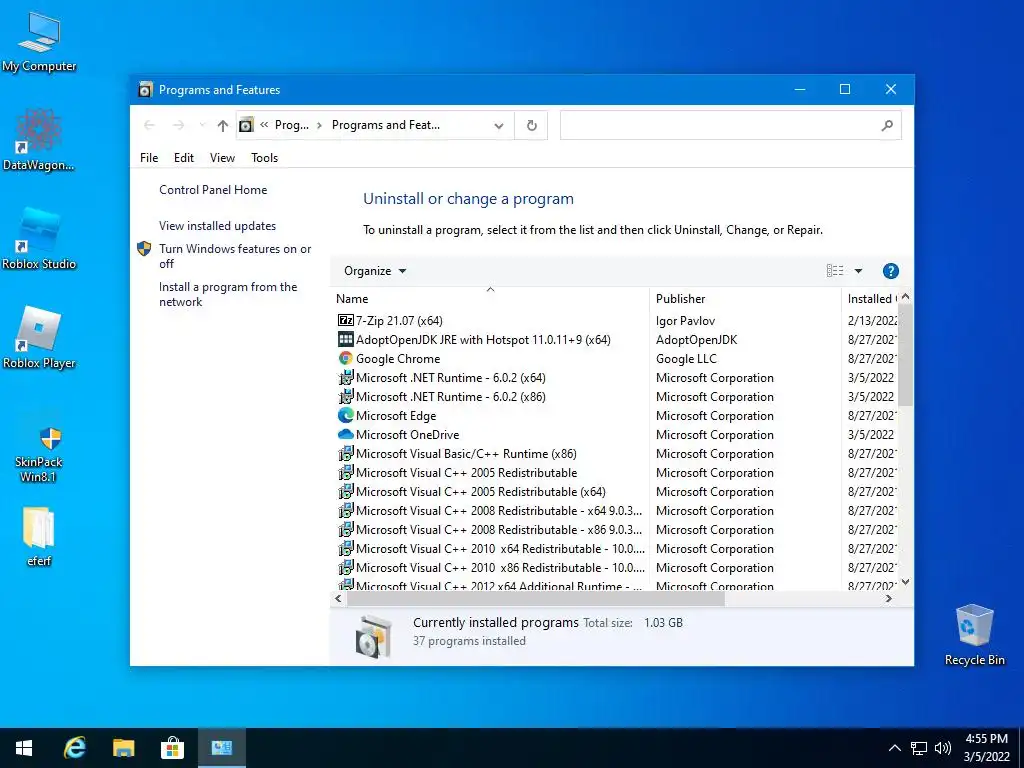Viewport: 1024px width, 768px height.
Task: Sort by the Publisher column header
Action: pyautogui.click(x=745, y=298)
